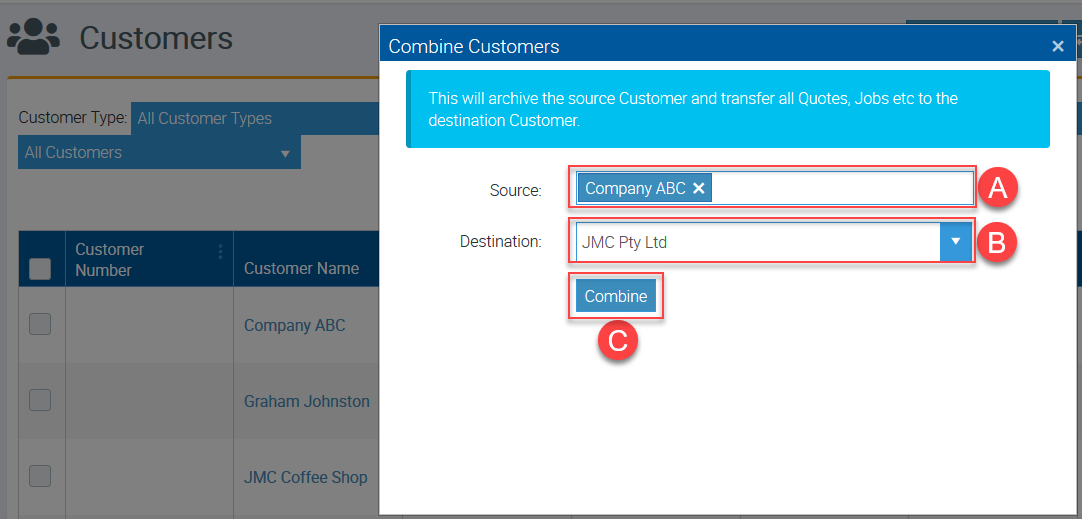Close the Combine Customers dialog
The image size is (1082, 519).
click(x=1057, y=46)
